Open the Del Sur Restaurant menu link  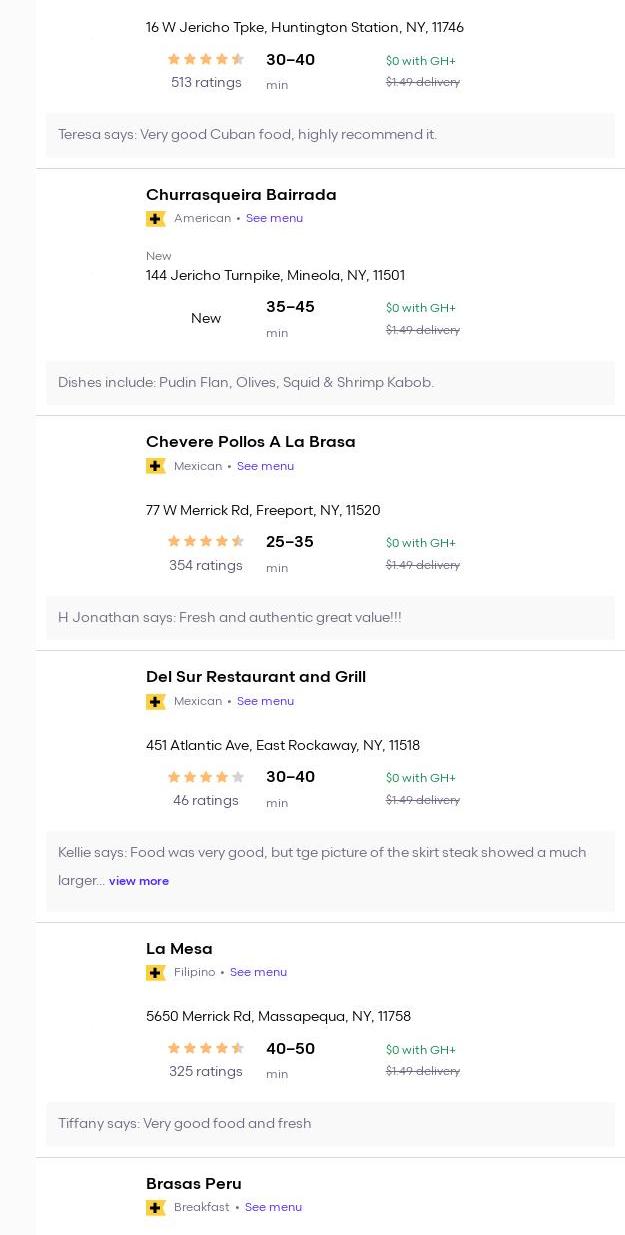[265, 701]
